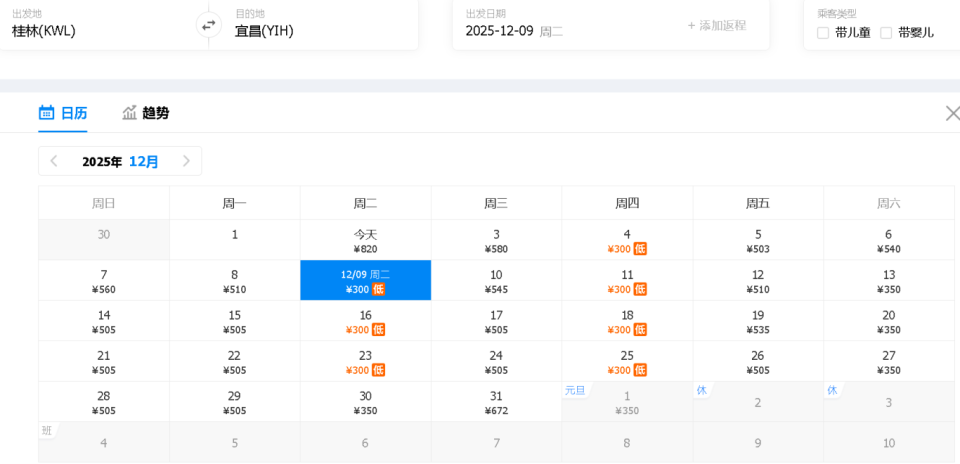This screenshot has height=464, width=960.
Task: Go to next month in calendar
Action: pos(186,161)
